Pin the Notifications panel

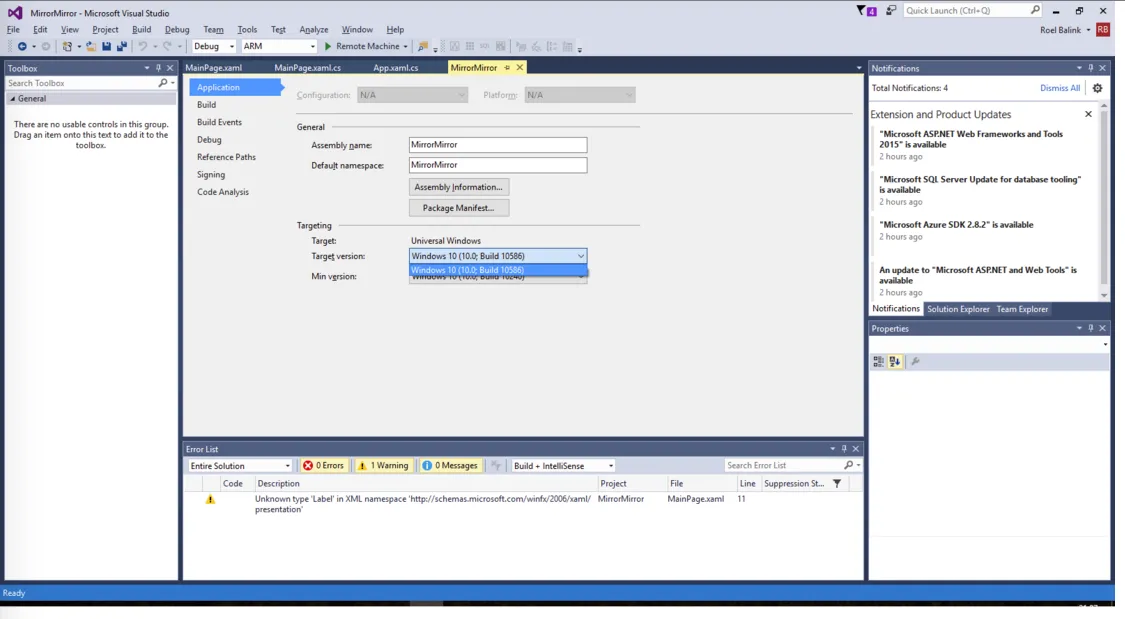1090,68
